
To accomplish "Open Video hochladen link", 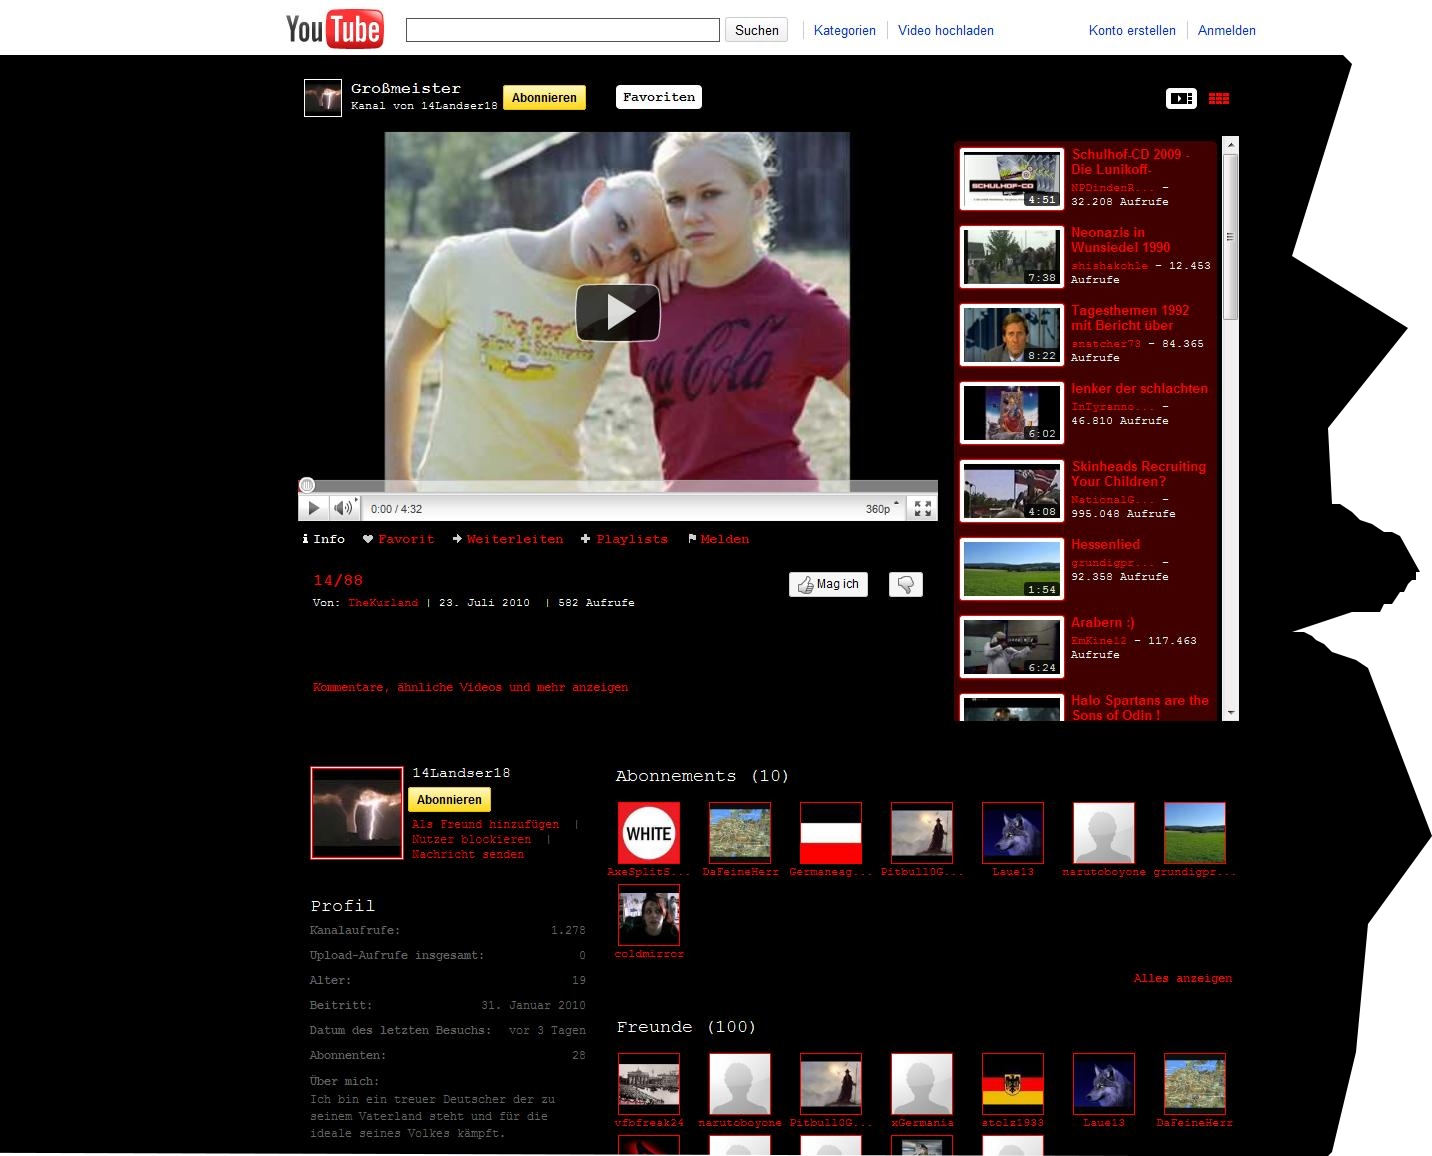I will pos(945,30).
